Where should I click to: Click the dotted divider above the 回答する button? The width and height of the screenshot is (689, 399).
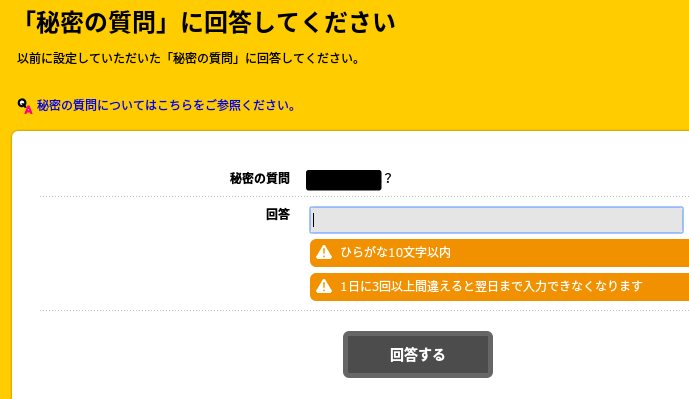click(x=364, y=310)
